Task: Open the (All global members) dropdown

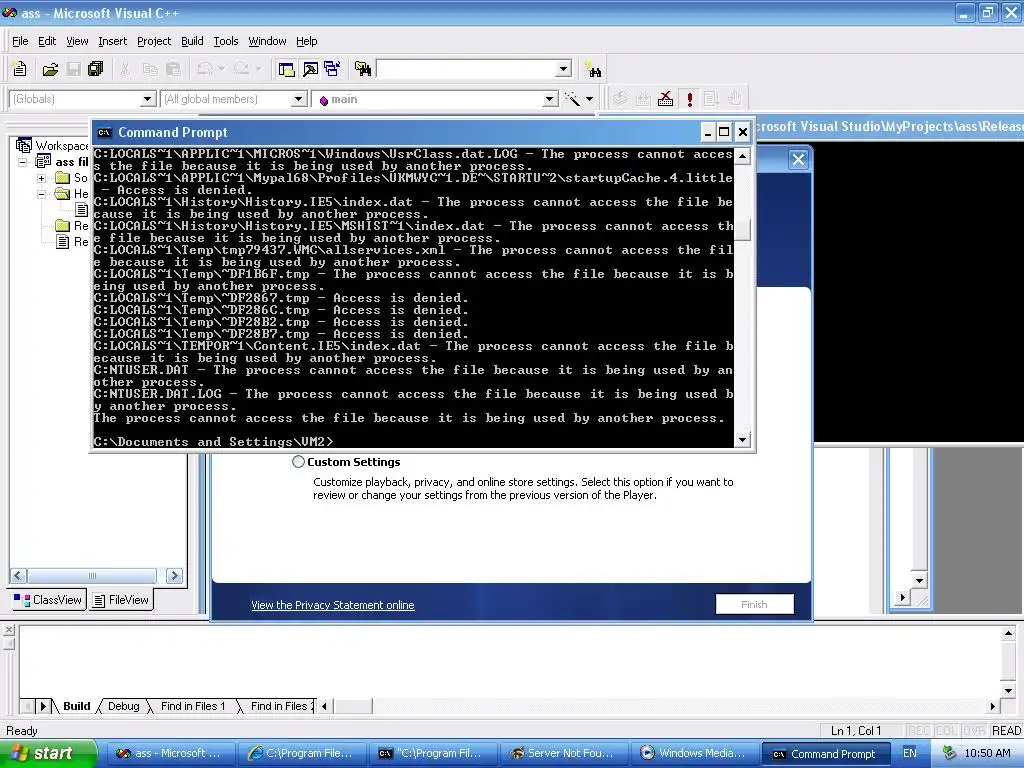Action: click(x=298, y=99)
